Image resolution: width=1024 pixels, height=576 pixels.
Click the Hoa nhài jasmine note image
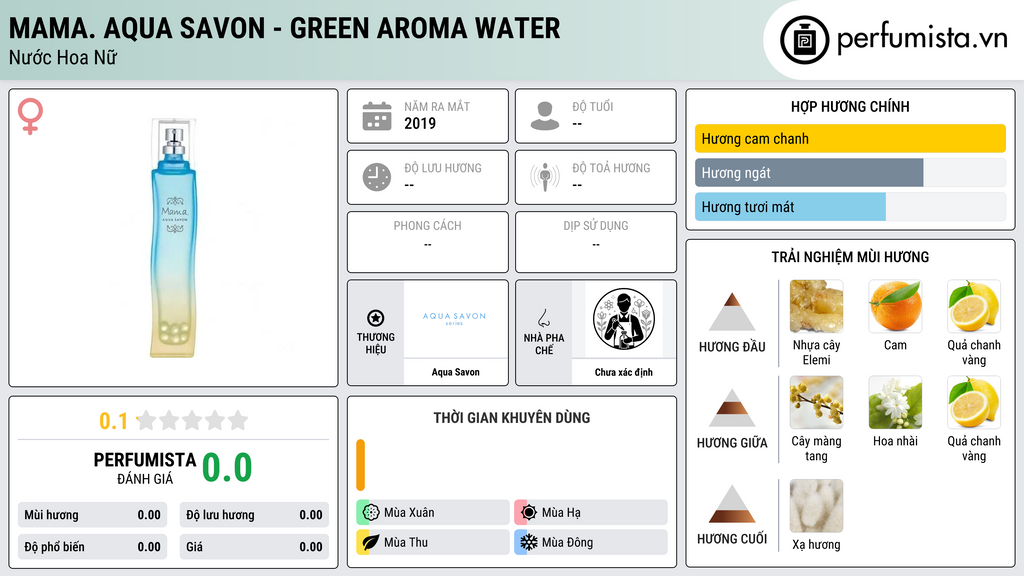(x=895, y=402)
